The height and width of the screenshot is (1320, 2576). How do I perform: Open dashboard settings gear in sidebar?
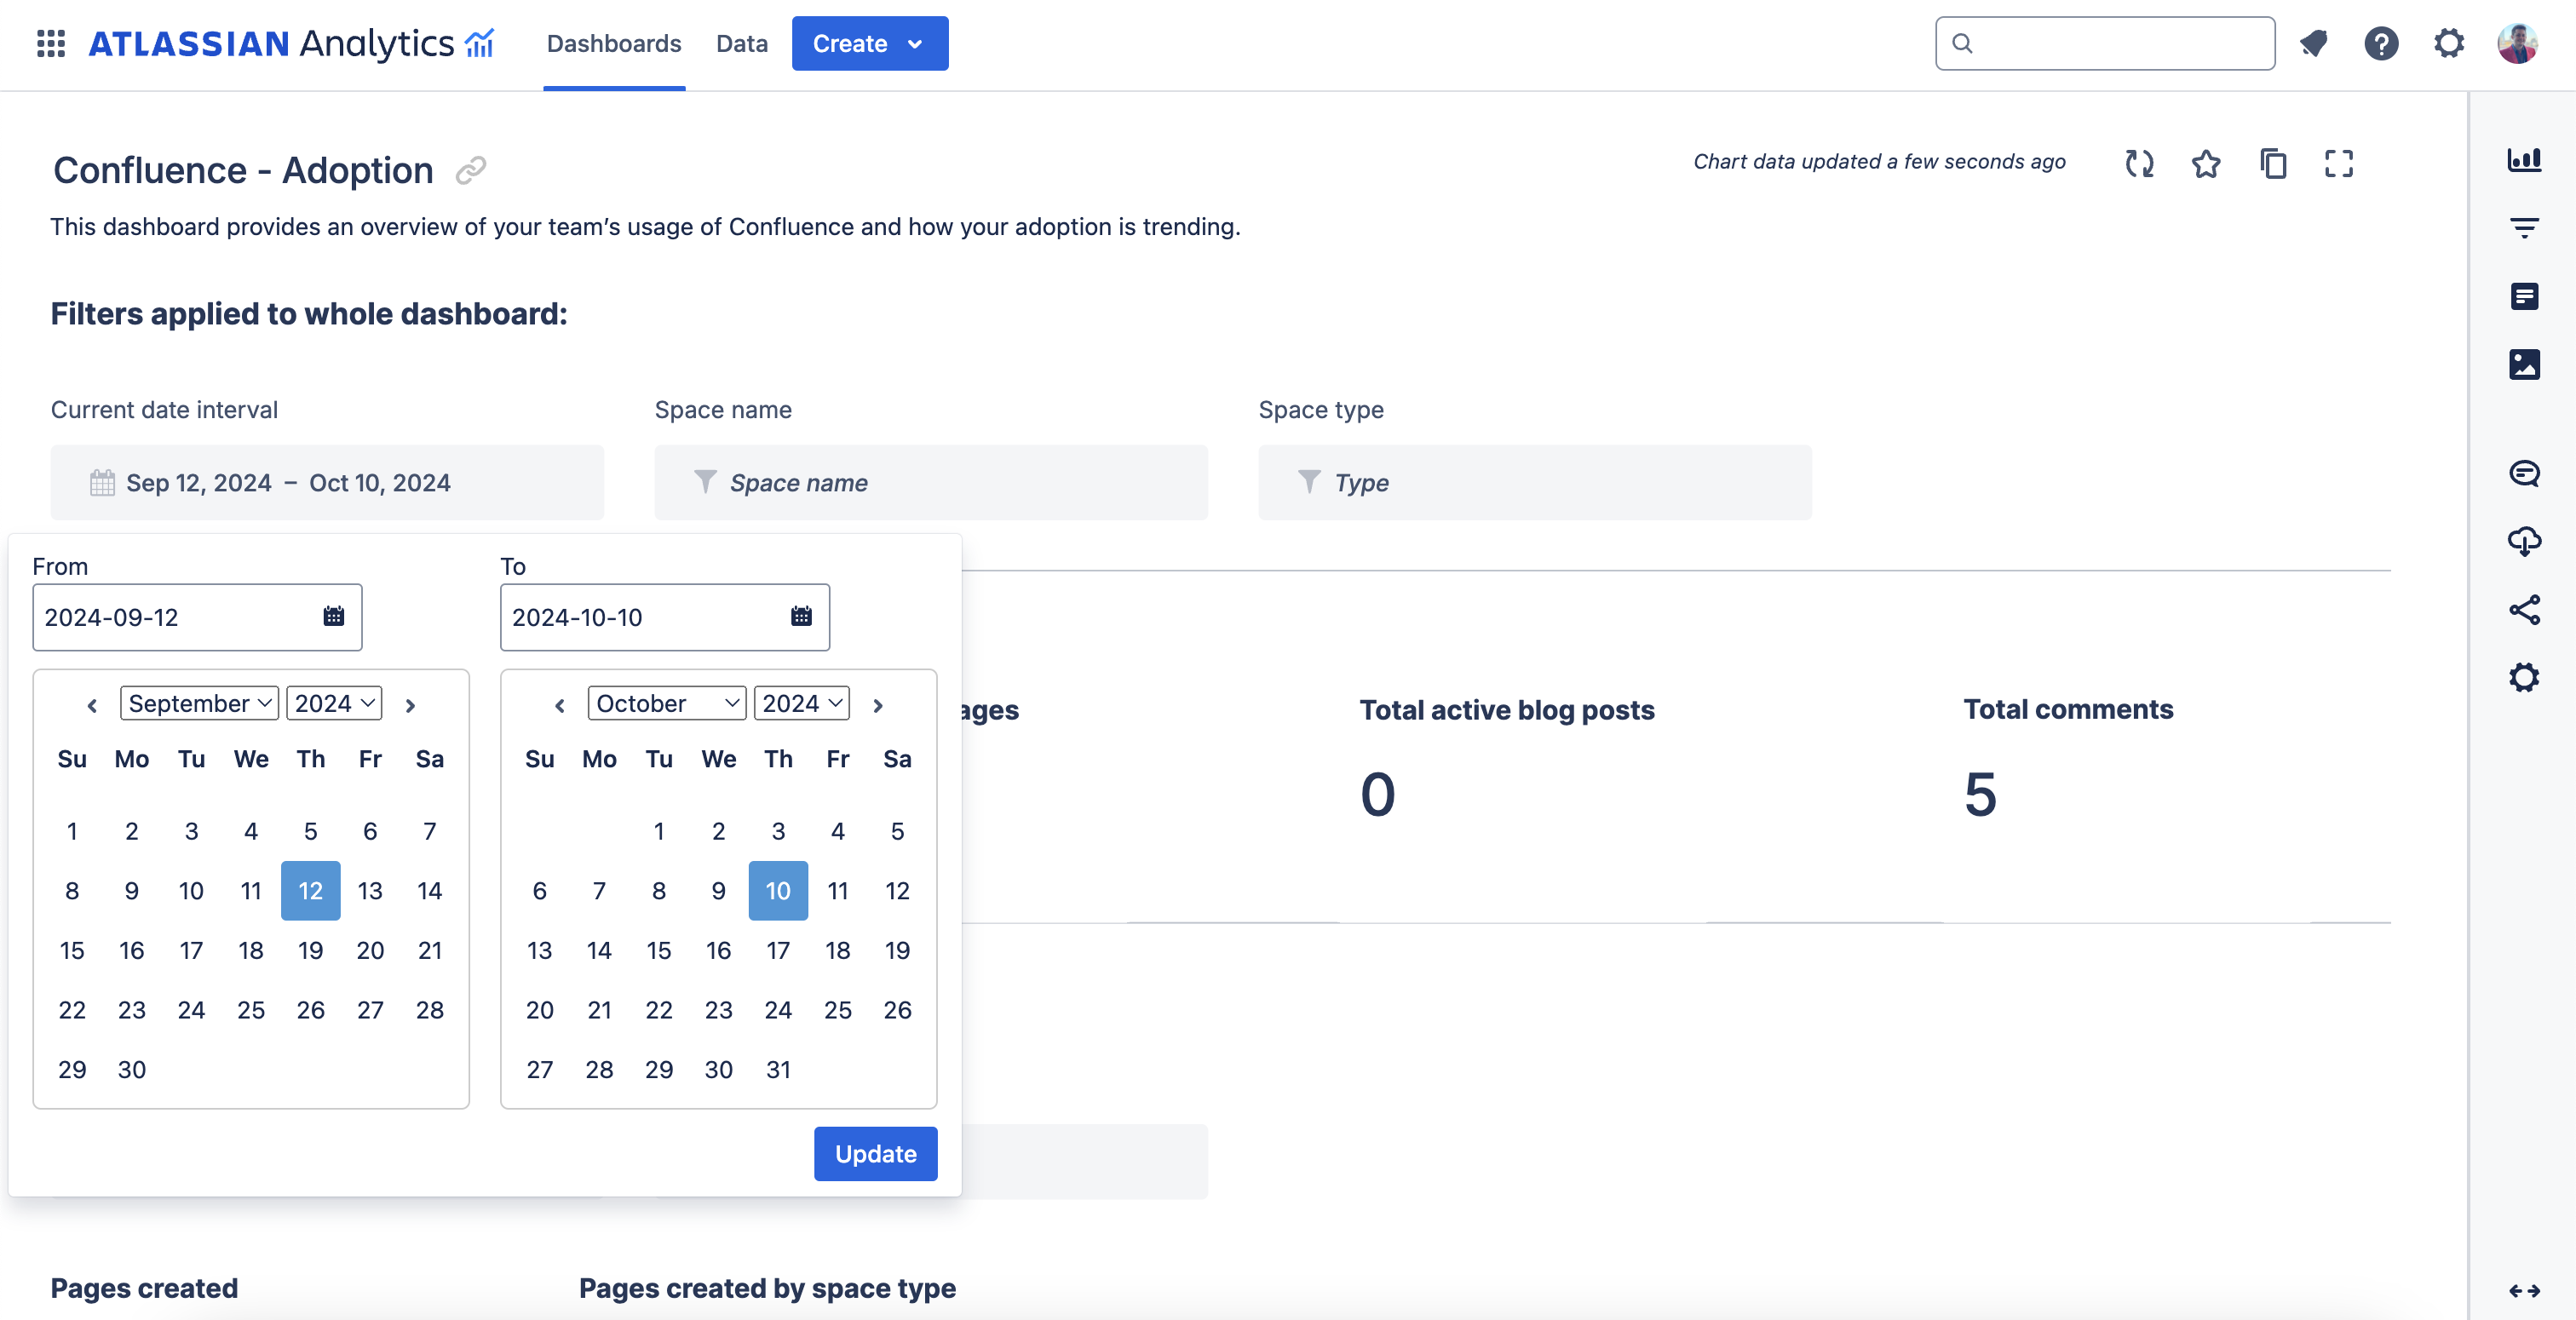point(2524,678)
